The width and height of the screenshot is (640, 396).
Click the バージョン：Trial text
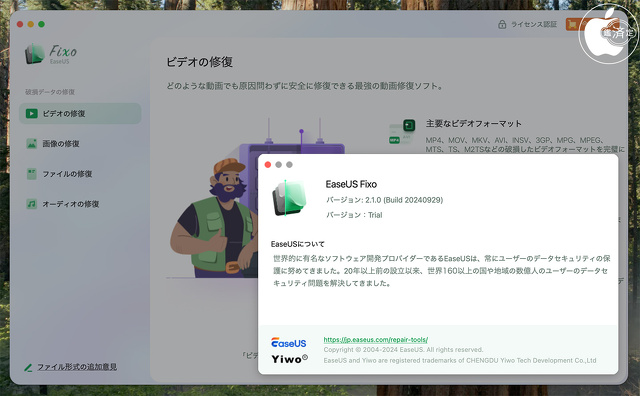tap(354, 215)
